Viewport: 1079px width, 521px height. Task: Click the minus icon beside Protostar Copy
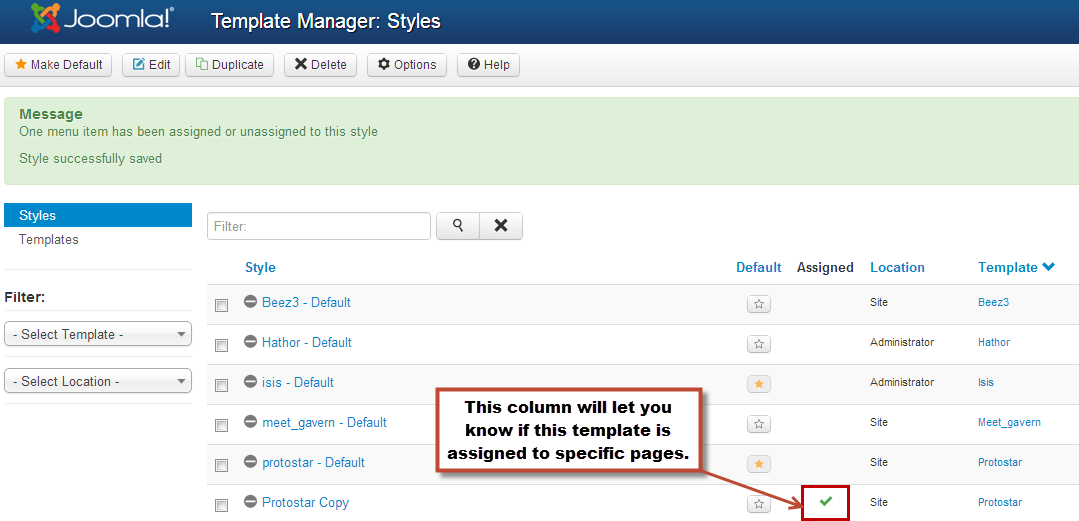click(x=251, y=501)
